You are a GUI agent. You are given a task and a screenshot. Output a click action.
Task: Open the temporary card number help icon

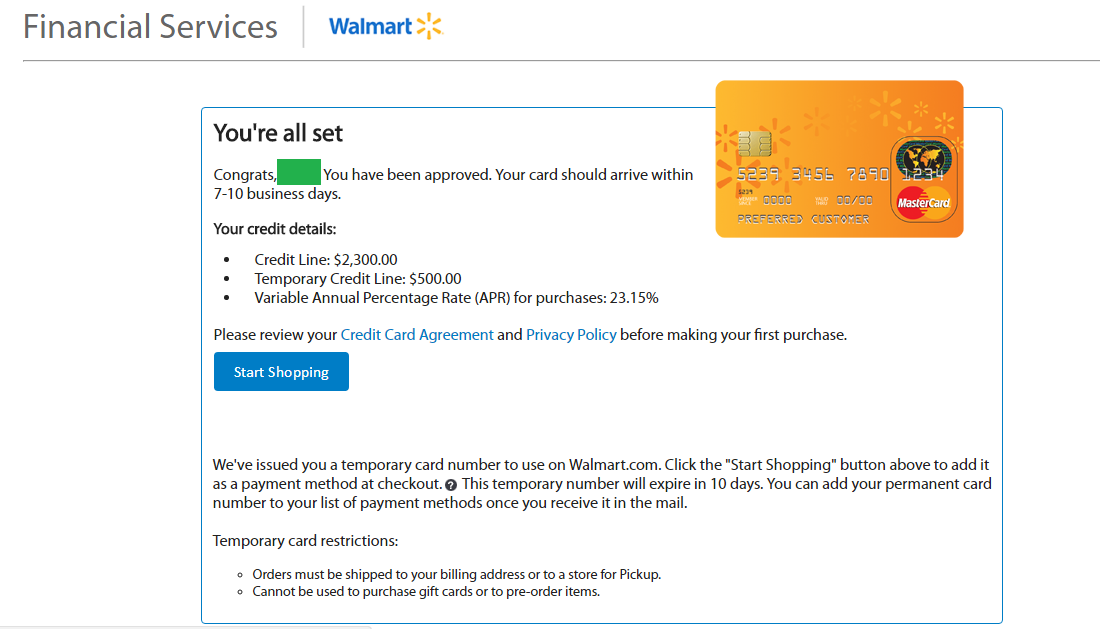click(450, 485)
